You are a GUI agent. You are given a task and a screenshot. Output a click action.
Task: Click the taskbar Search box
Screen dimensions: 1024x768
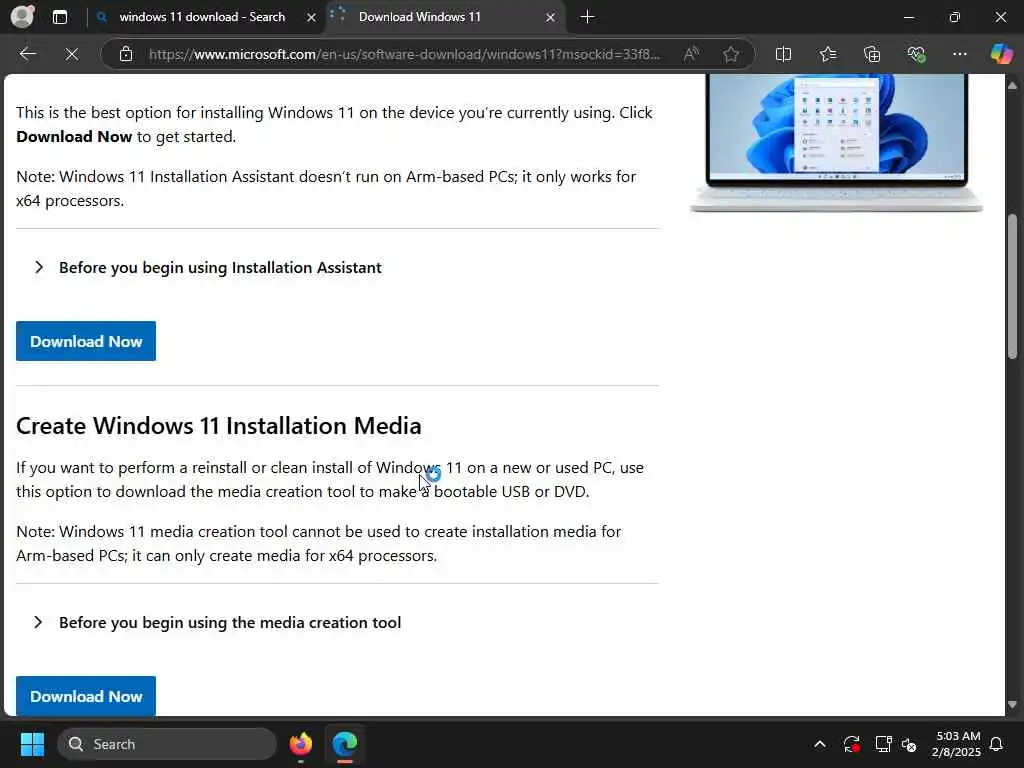tap(167, 744)
